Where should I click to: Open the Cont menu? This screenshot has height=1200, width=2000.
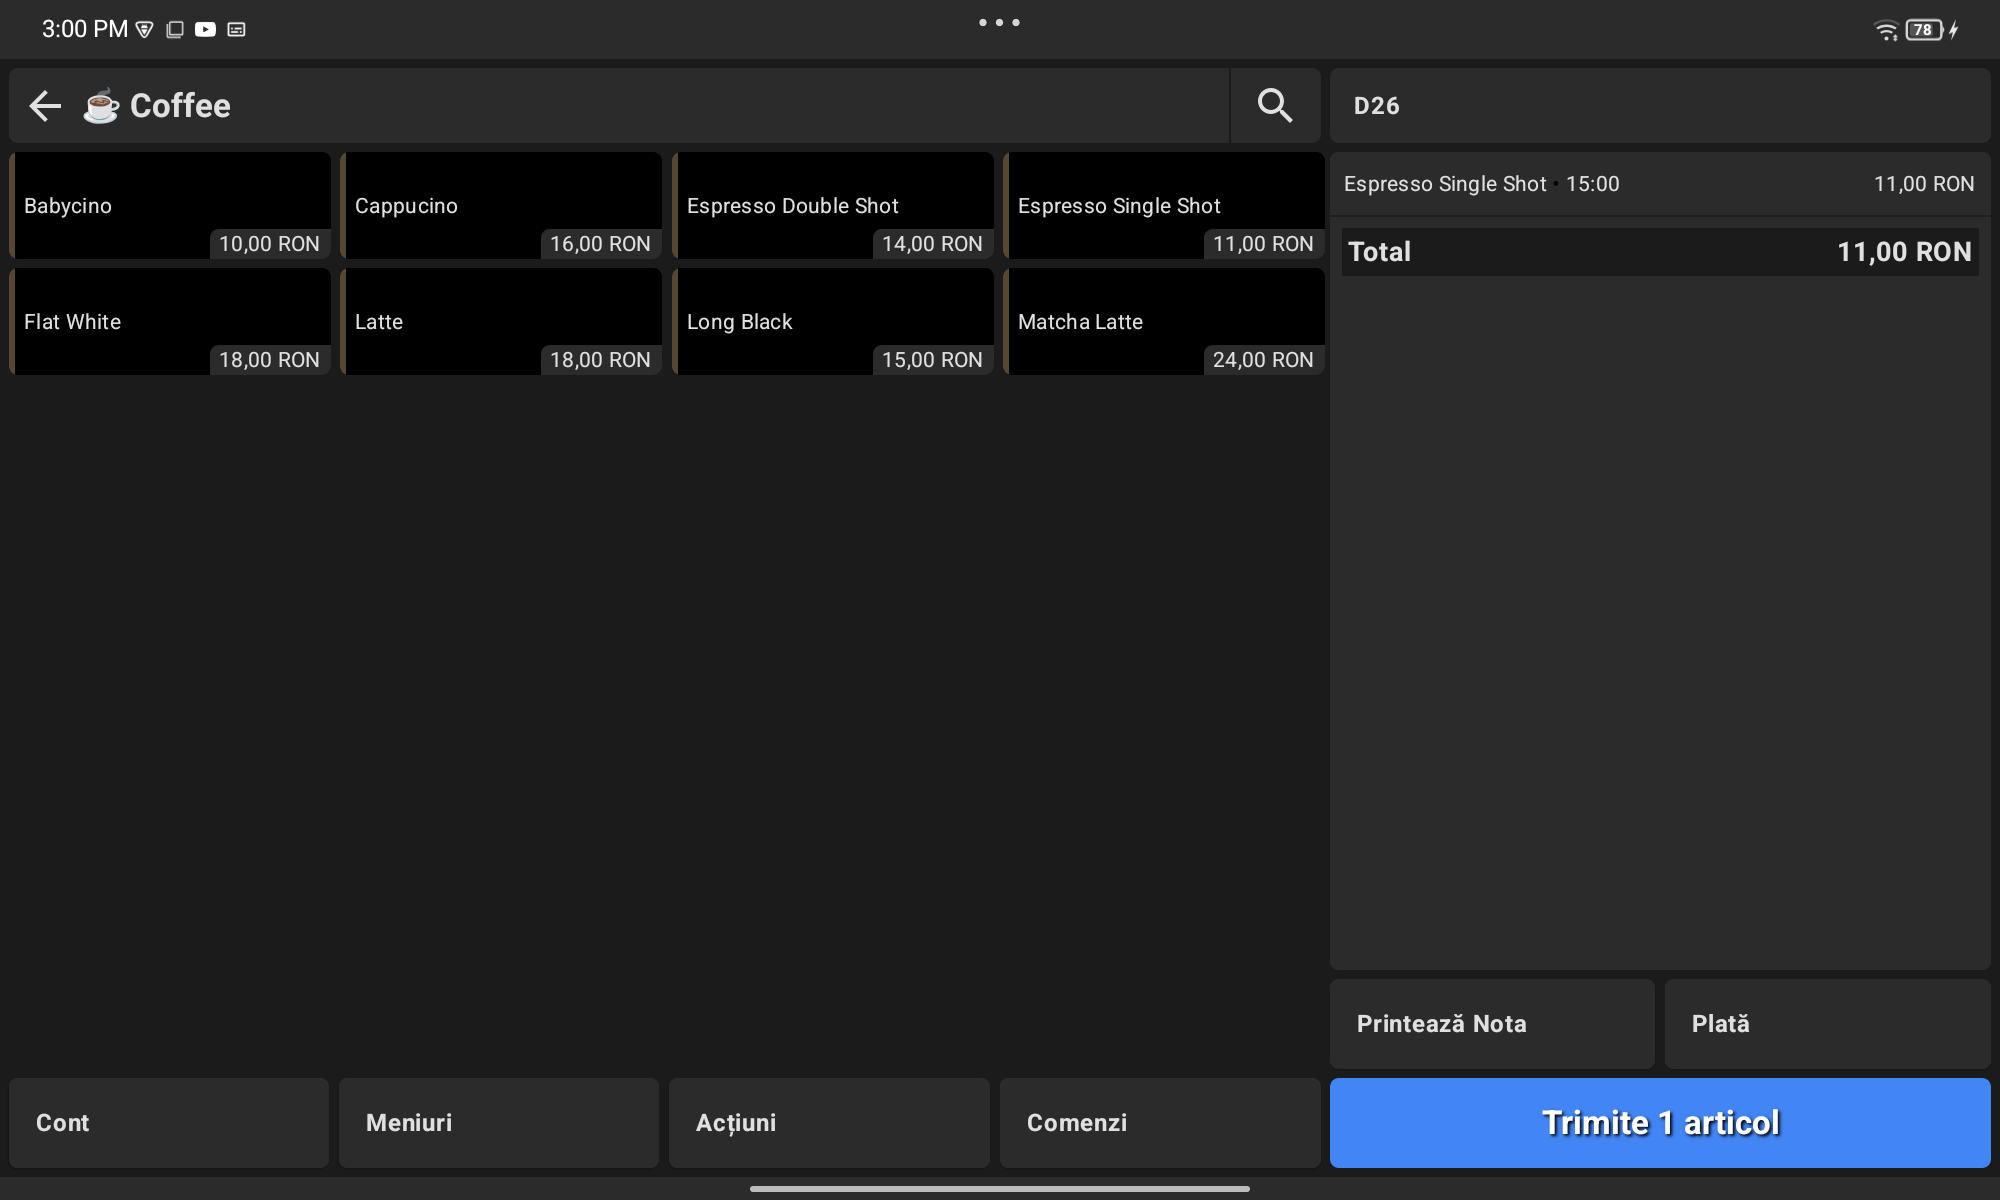169,1123
